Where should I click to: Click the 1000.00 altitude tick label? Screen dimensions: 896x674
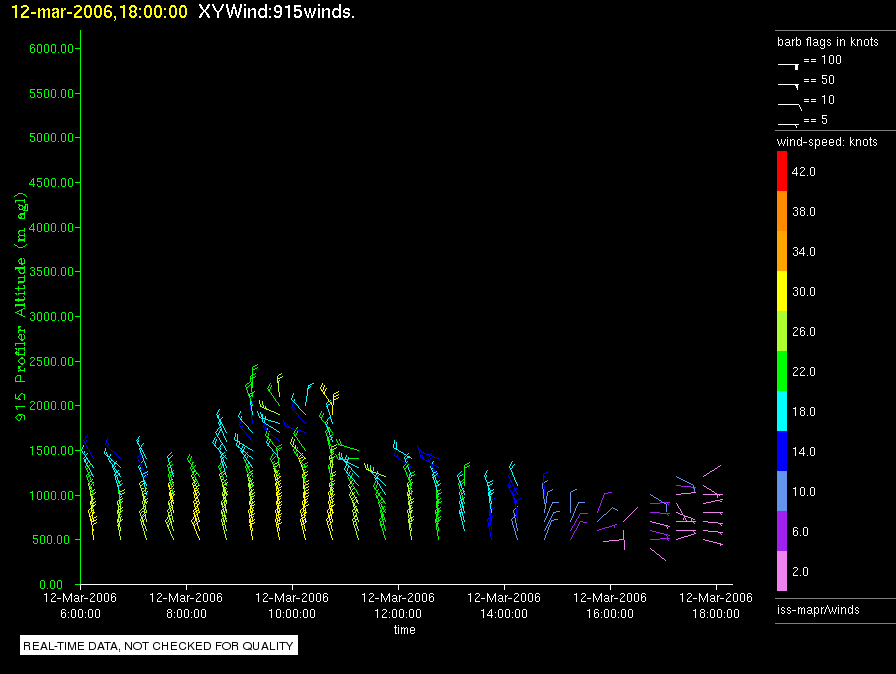click(x=51, y=495)
